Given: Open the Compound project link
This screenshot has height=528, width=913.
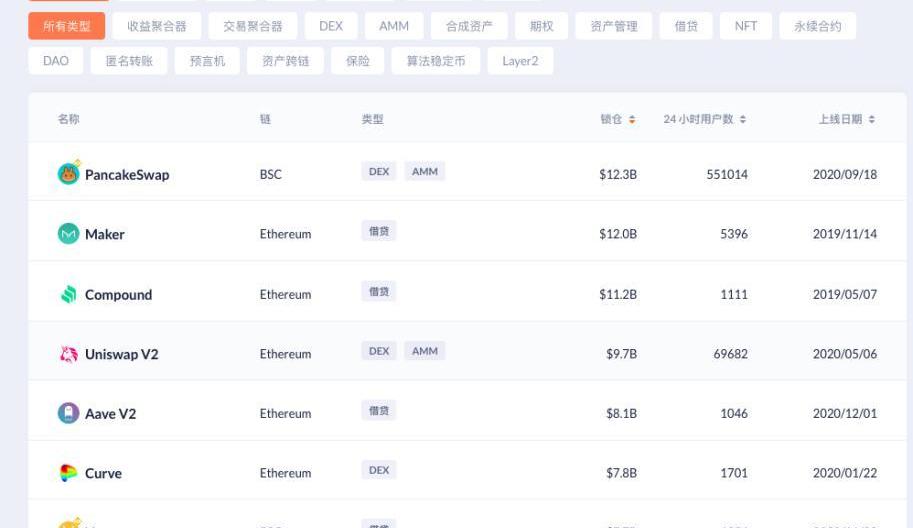Looking at the screenshot, I should pyautogui.click(x=118, y=295).
